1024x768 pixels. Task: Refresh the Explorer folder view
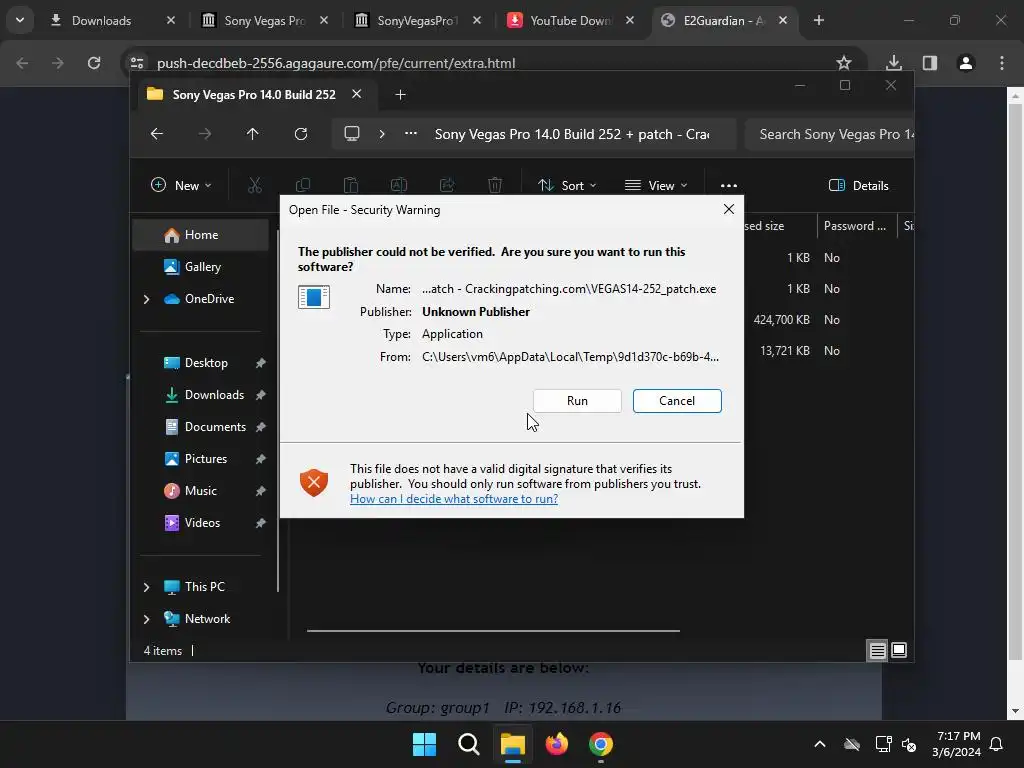tap(301, 134)
